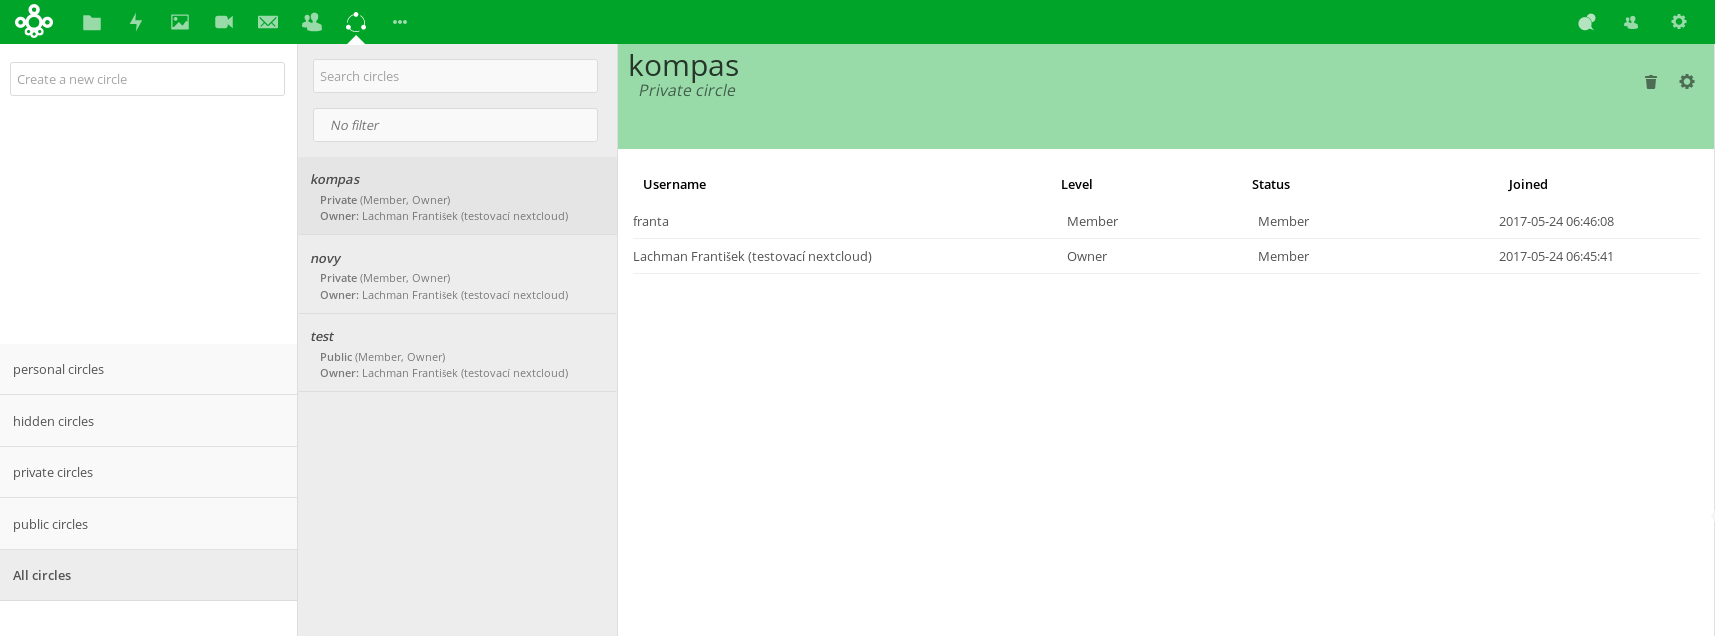Click Lachman František's Member status cell

pos(1283,256)
